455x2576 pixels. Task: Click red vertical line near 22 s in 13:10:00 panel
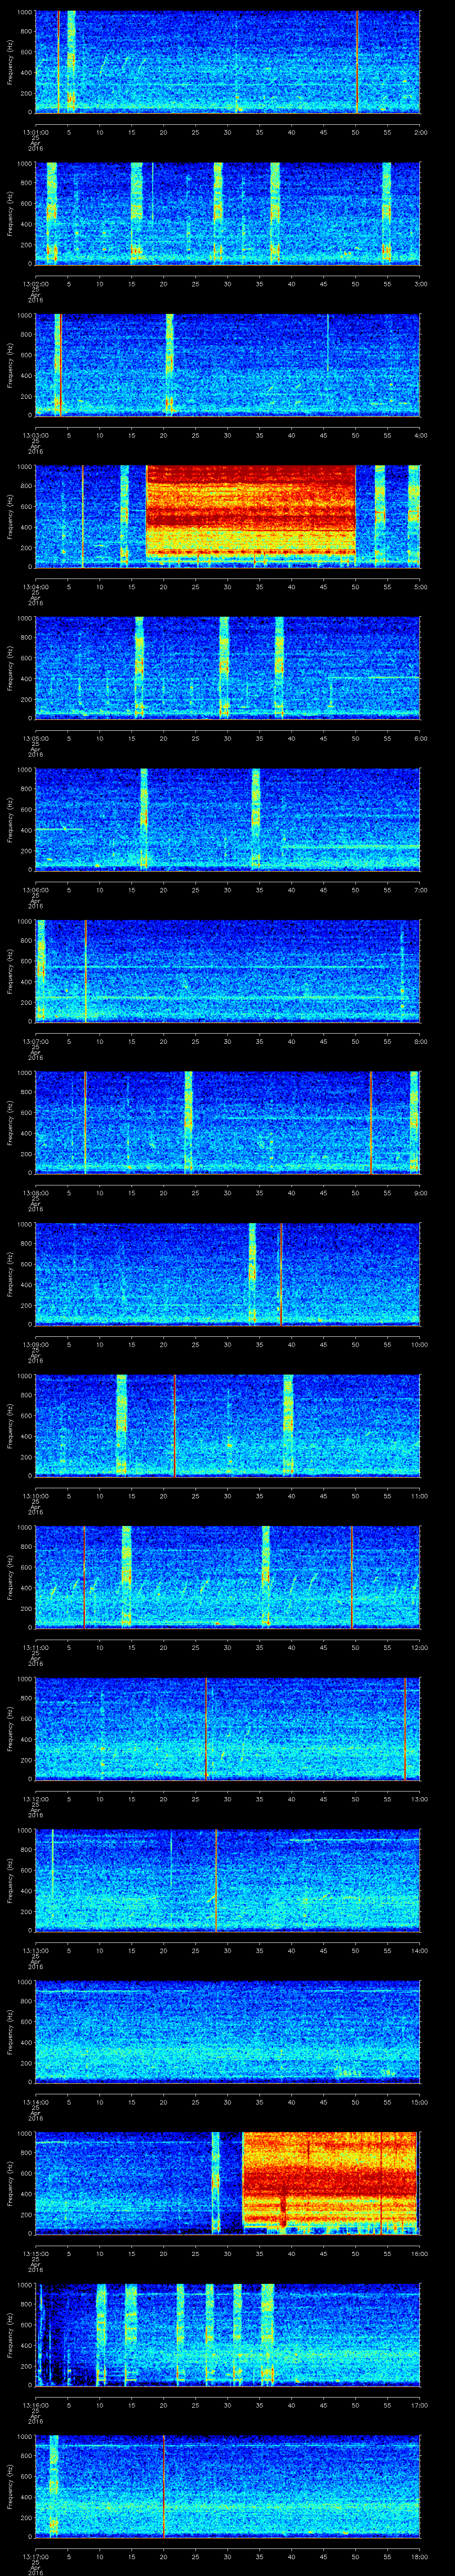[x=175, y=1425]
